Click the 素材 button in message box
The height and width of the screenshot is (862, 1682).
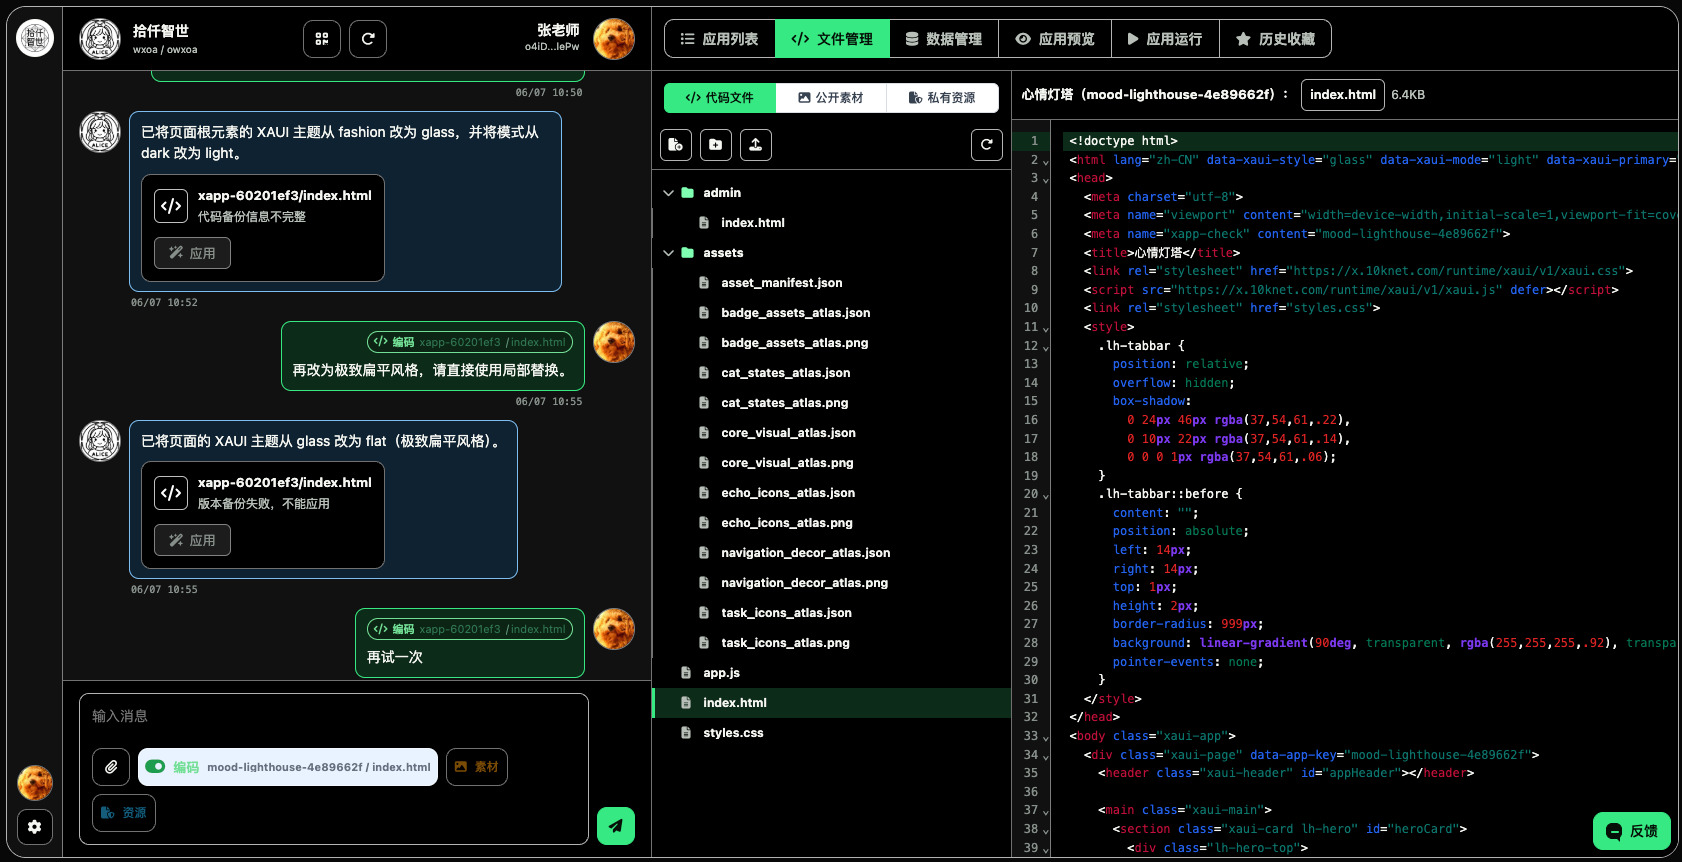(477, 767)
